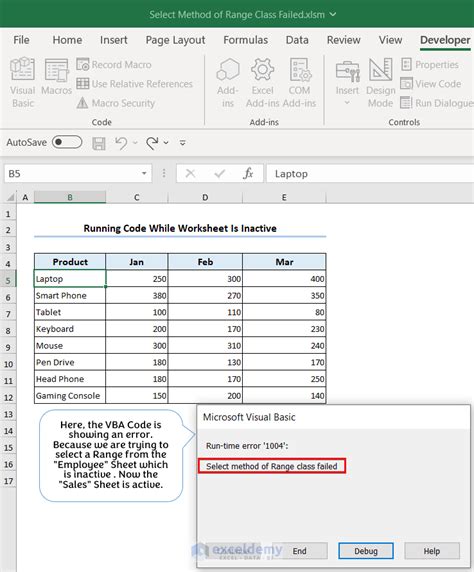Switch to the Insert ribbon tab
Image resolution: width=474 pixels, height=572 pixels.
pos(113,40)
